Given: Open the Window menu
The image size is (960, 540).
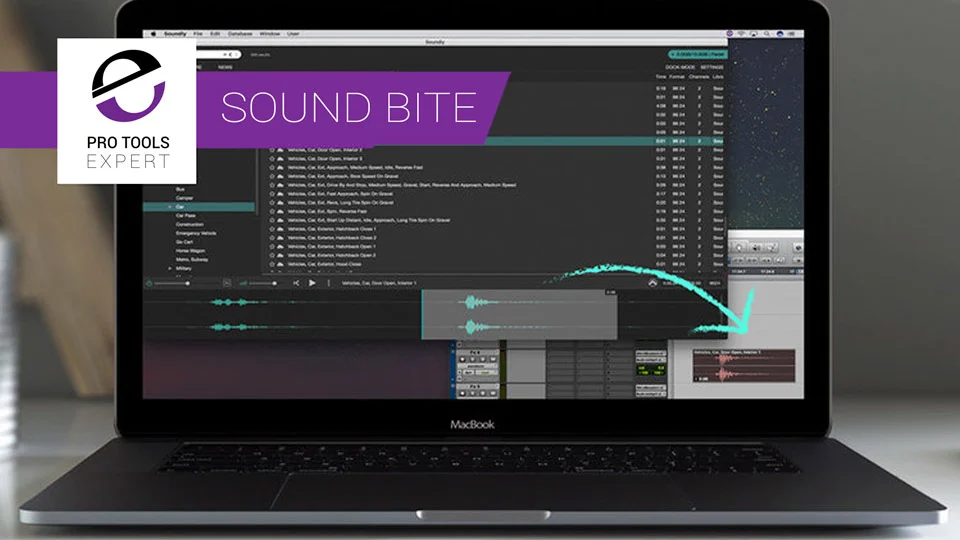Looking at the screenshot, I should tap(269, 34).
